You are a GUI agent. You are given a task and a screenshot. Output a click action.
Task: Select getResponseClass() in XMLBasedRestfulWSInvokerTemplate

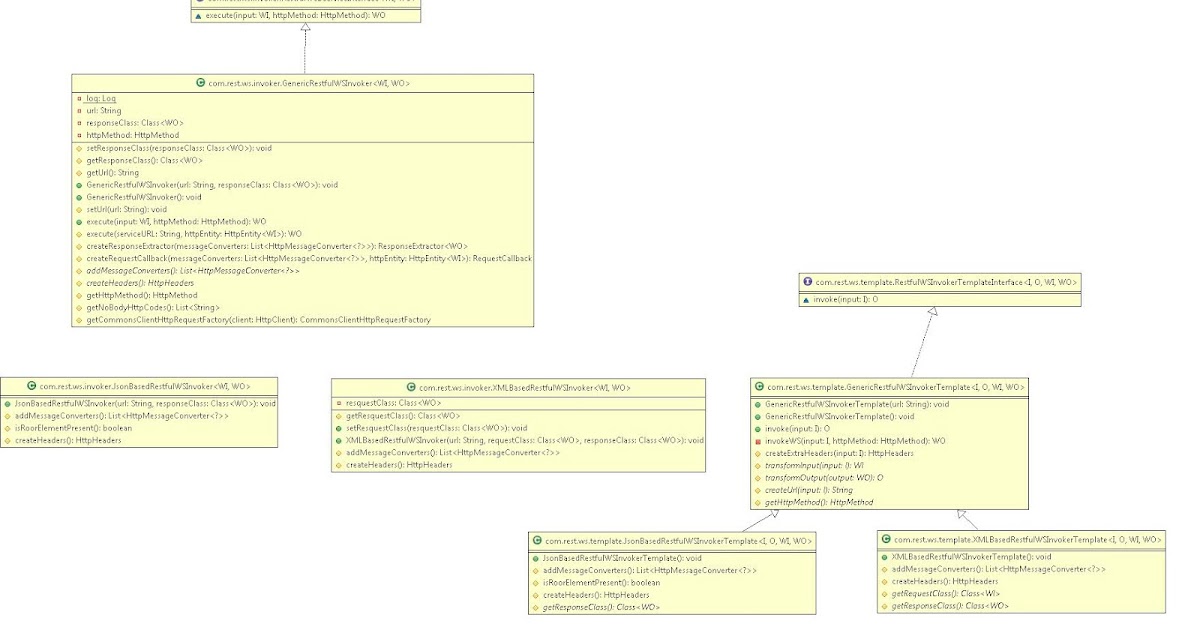[x=950, y=606]
